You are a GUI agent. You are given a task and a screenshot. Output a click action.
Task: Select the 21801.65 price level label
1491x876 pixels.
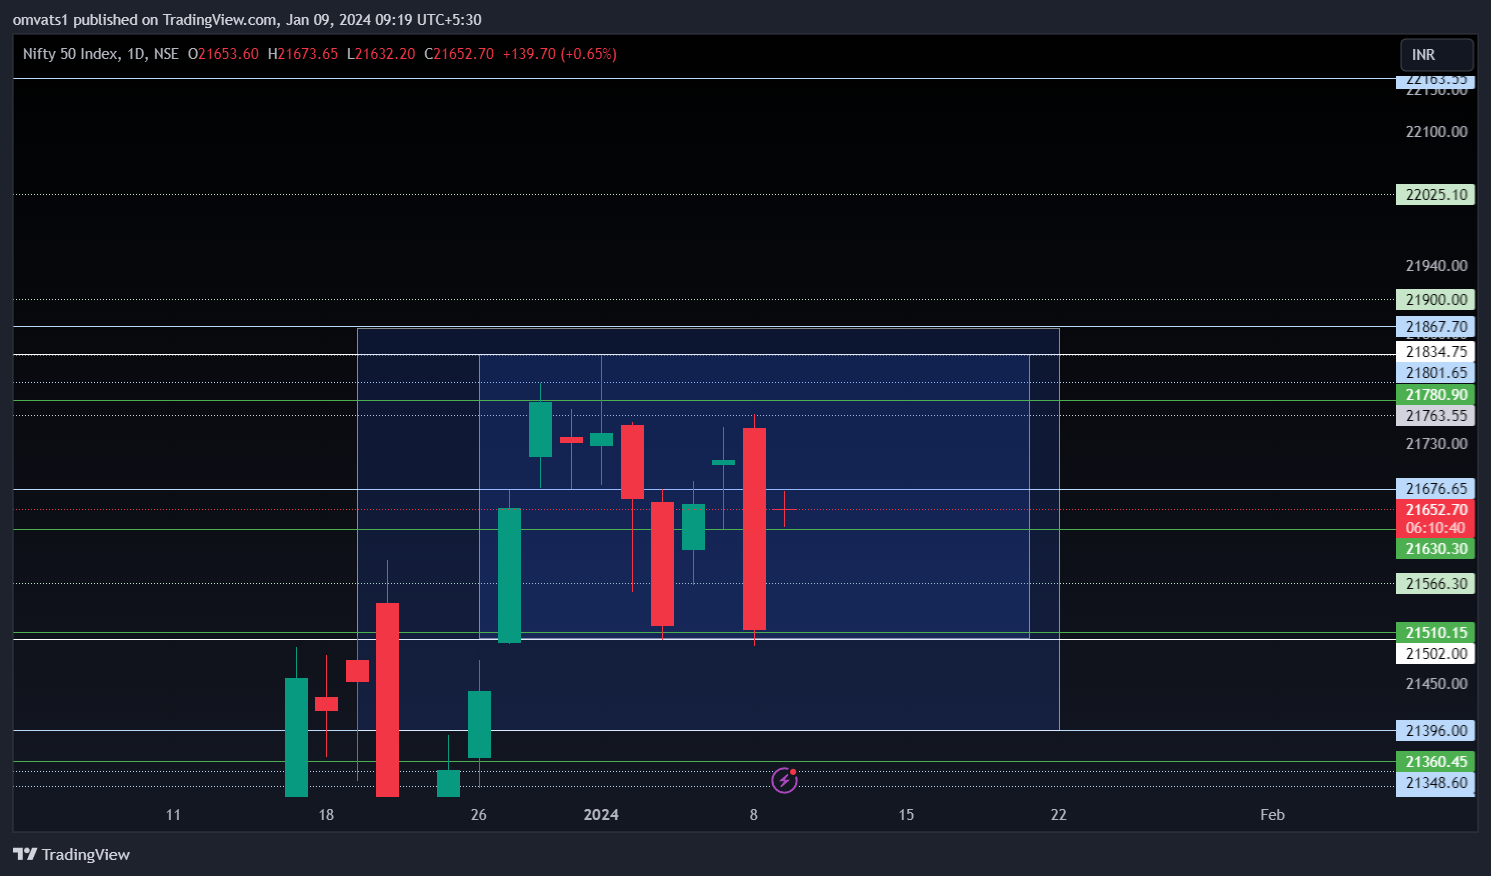pos(1435,373)
